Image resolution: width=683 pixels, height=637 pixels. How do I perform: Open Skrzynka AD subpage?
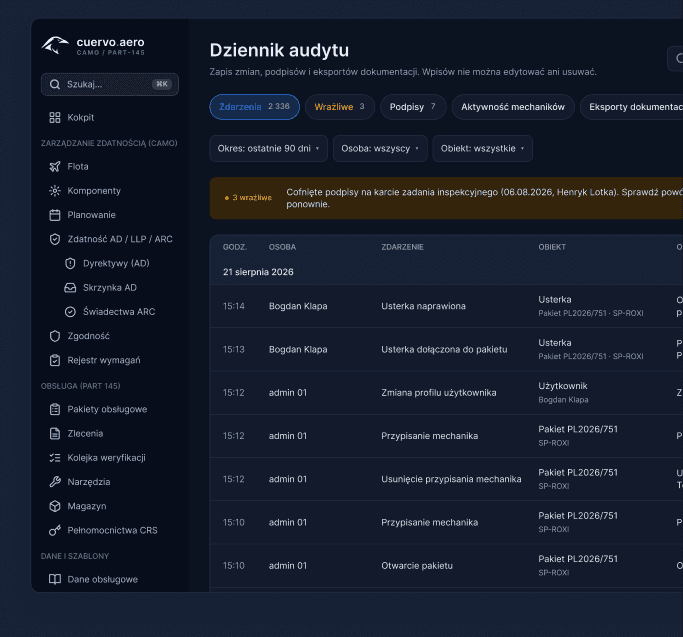110,288
